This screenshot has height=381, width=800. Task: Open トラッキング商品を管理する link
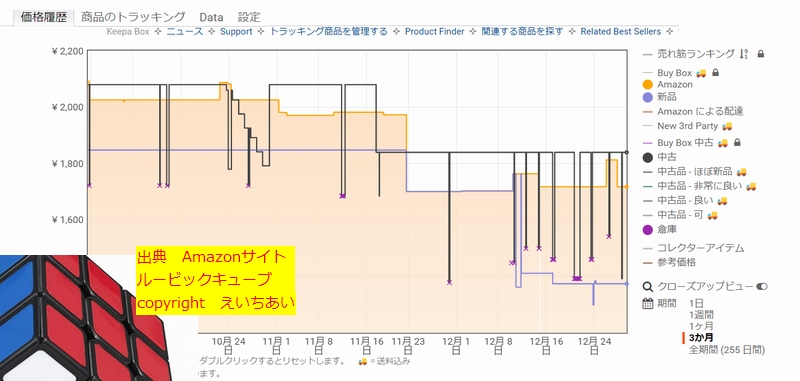tap(329, 32)
